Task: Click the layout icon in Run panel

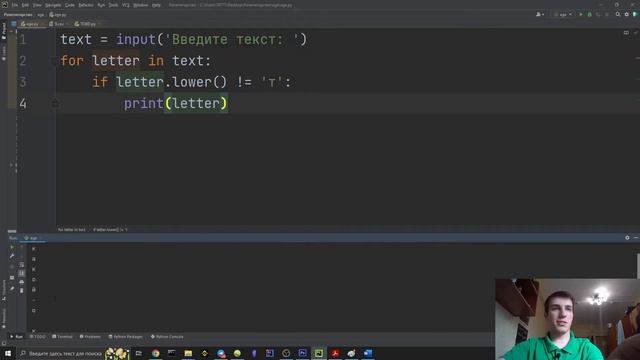Action: tap(12, 278)
